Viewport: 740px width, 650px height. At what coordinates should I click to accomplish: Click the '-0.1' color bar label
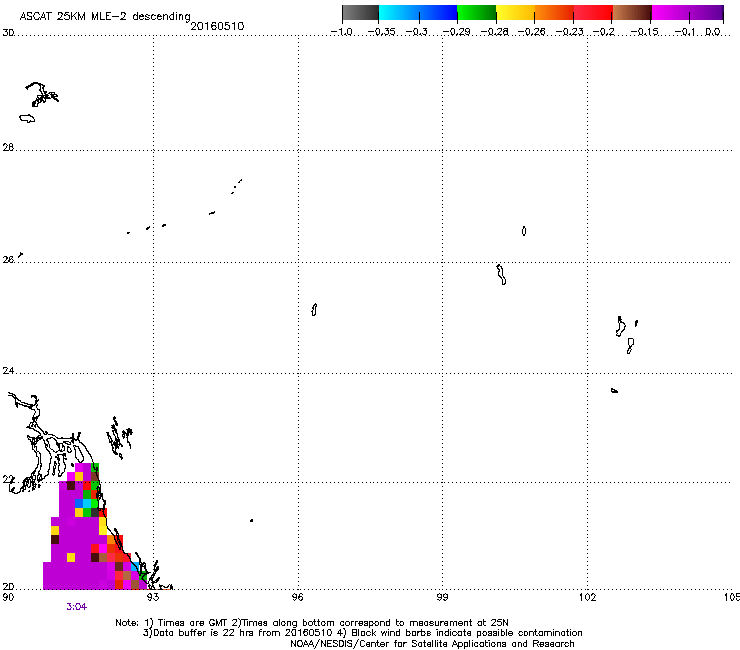[685, 32]
